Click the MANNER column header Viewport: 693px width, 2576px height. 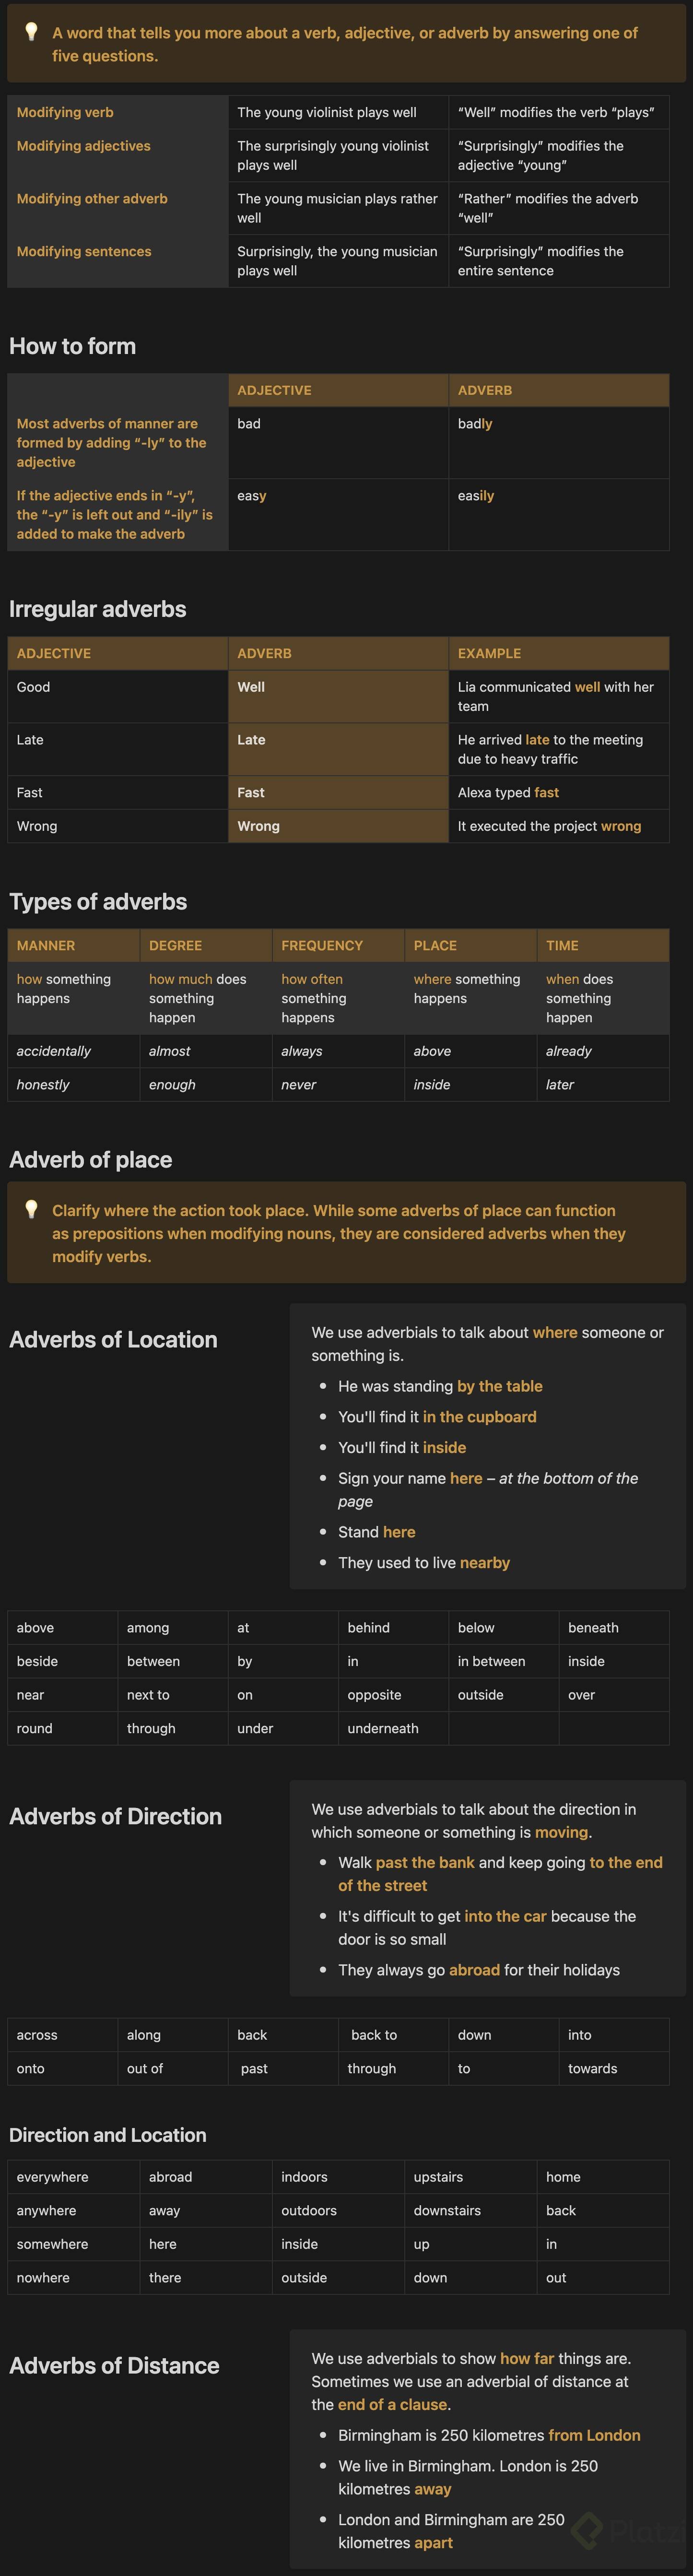46,945
